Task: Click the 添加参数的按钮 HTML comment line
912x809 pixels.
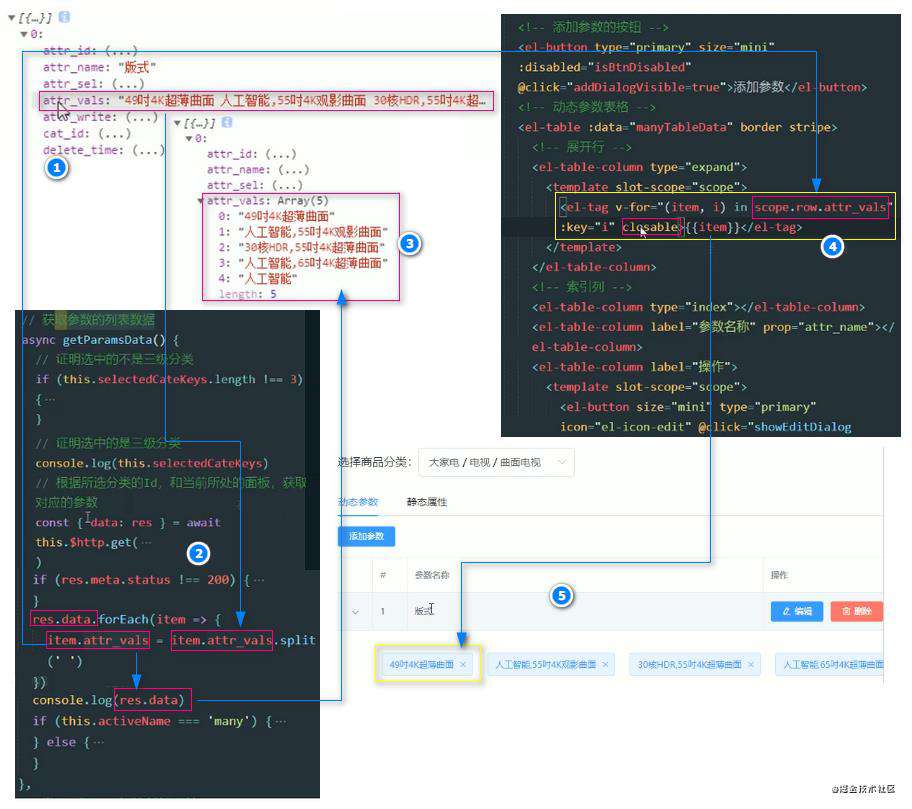Action: click(593, 27)
